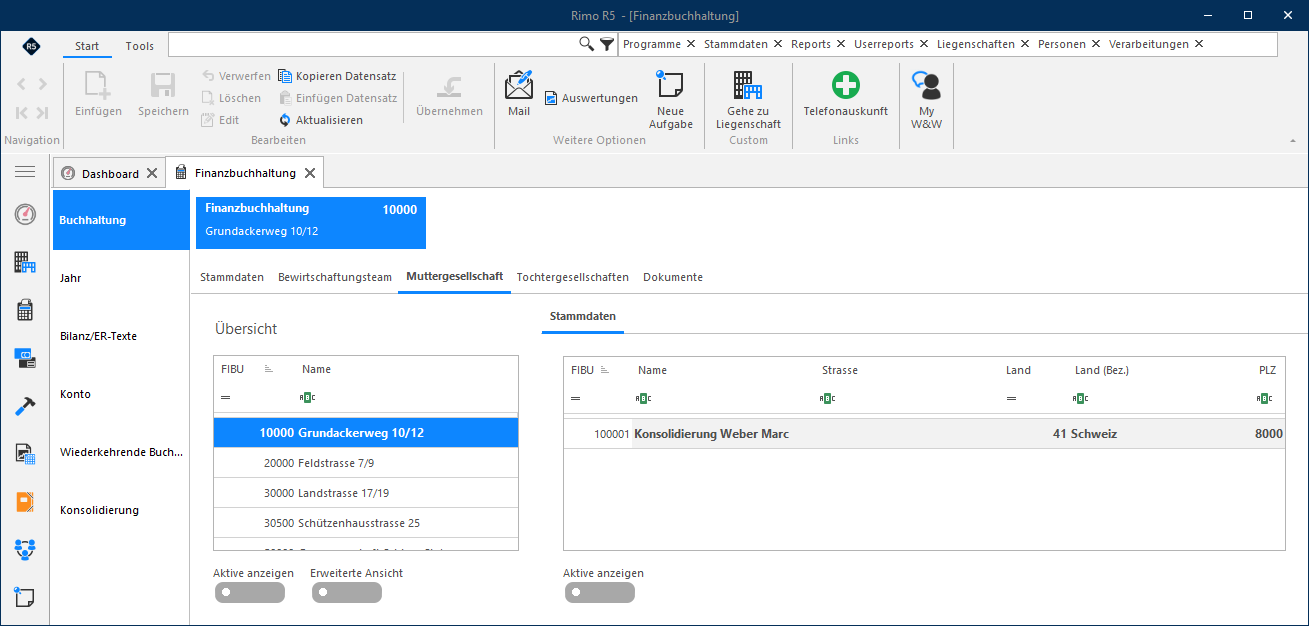
Task: Select the Feldstrasse 7/9 row
Action: 366,463
